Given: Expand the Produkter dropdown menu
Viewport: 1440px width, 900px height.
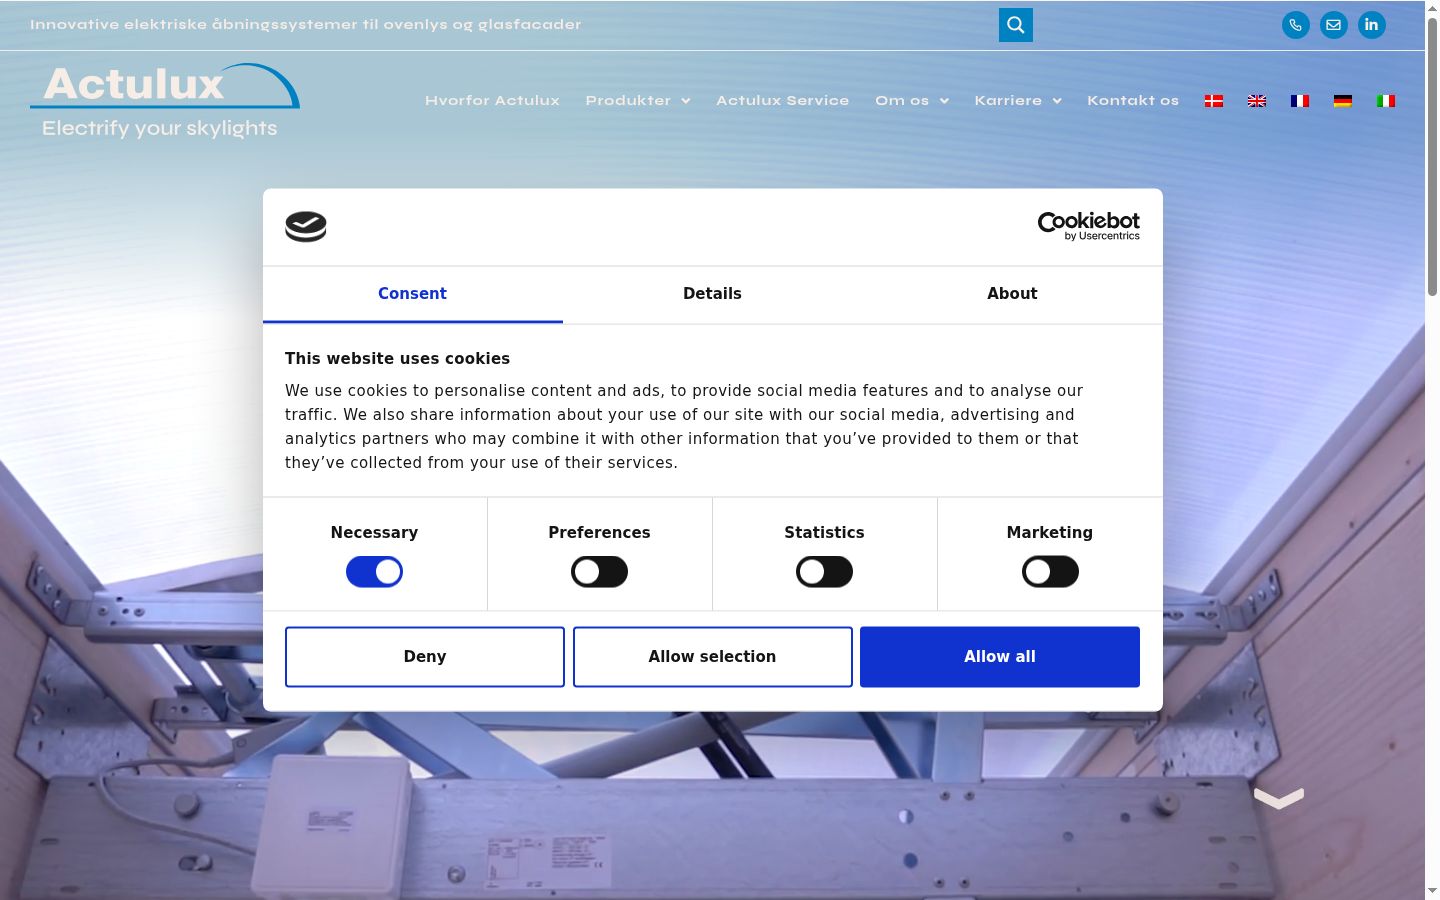Looking at the screenshot, I should click(638, 101).
